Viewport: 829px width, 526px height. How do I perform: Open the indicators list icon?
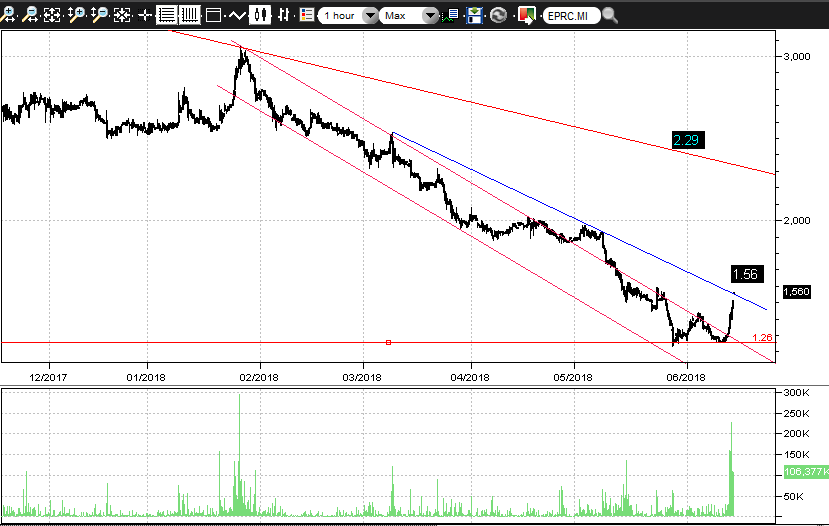tap(307, 15)
